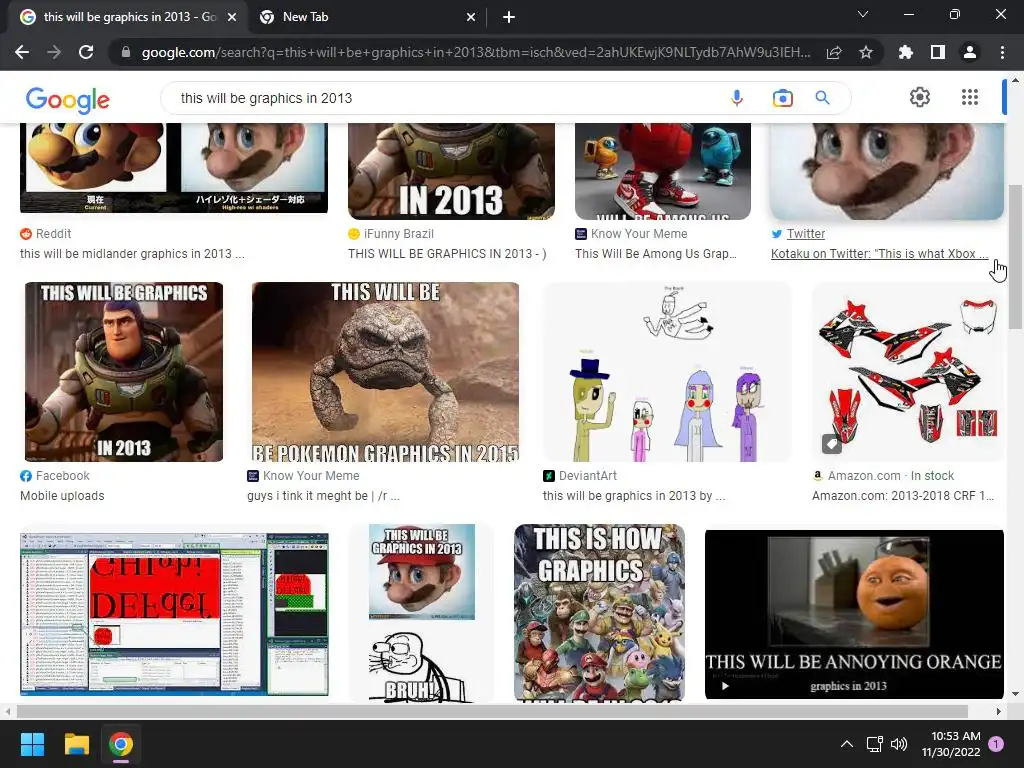Image resolution: width=1024 pixels, height=768 pixels.
Task: Open the realistic Mario Twitter thumbnail
Action: [x=887, y=171]
